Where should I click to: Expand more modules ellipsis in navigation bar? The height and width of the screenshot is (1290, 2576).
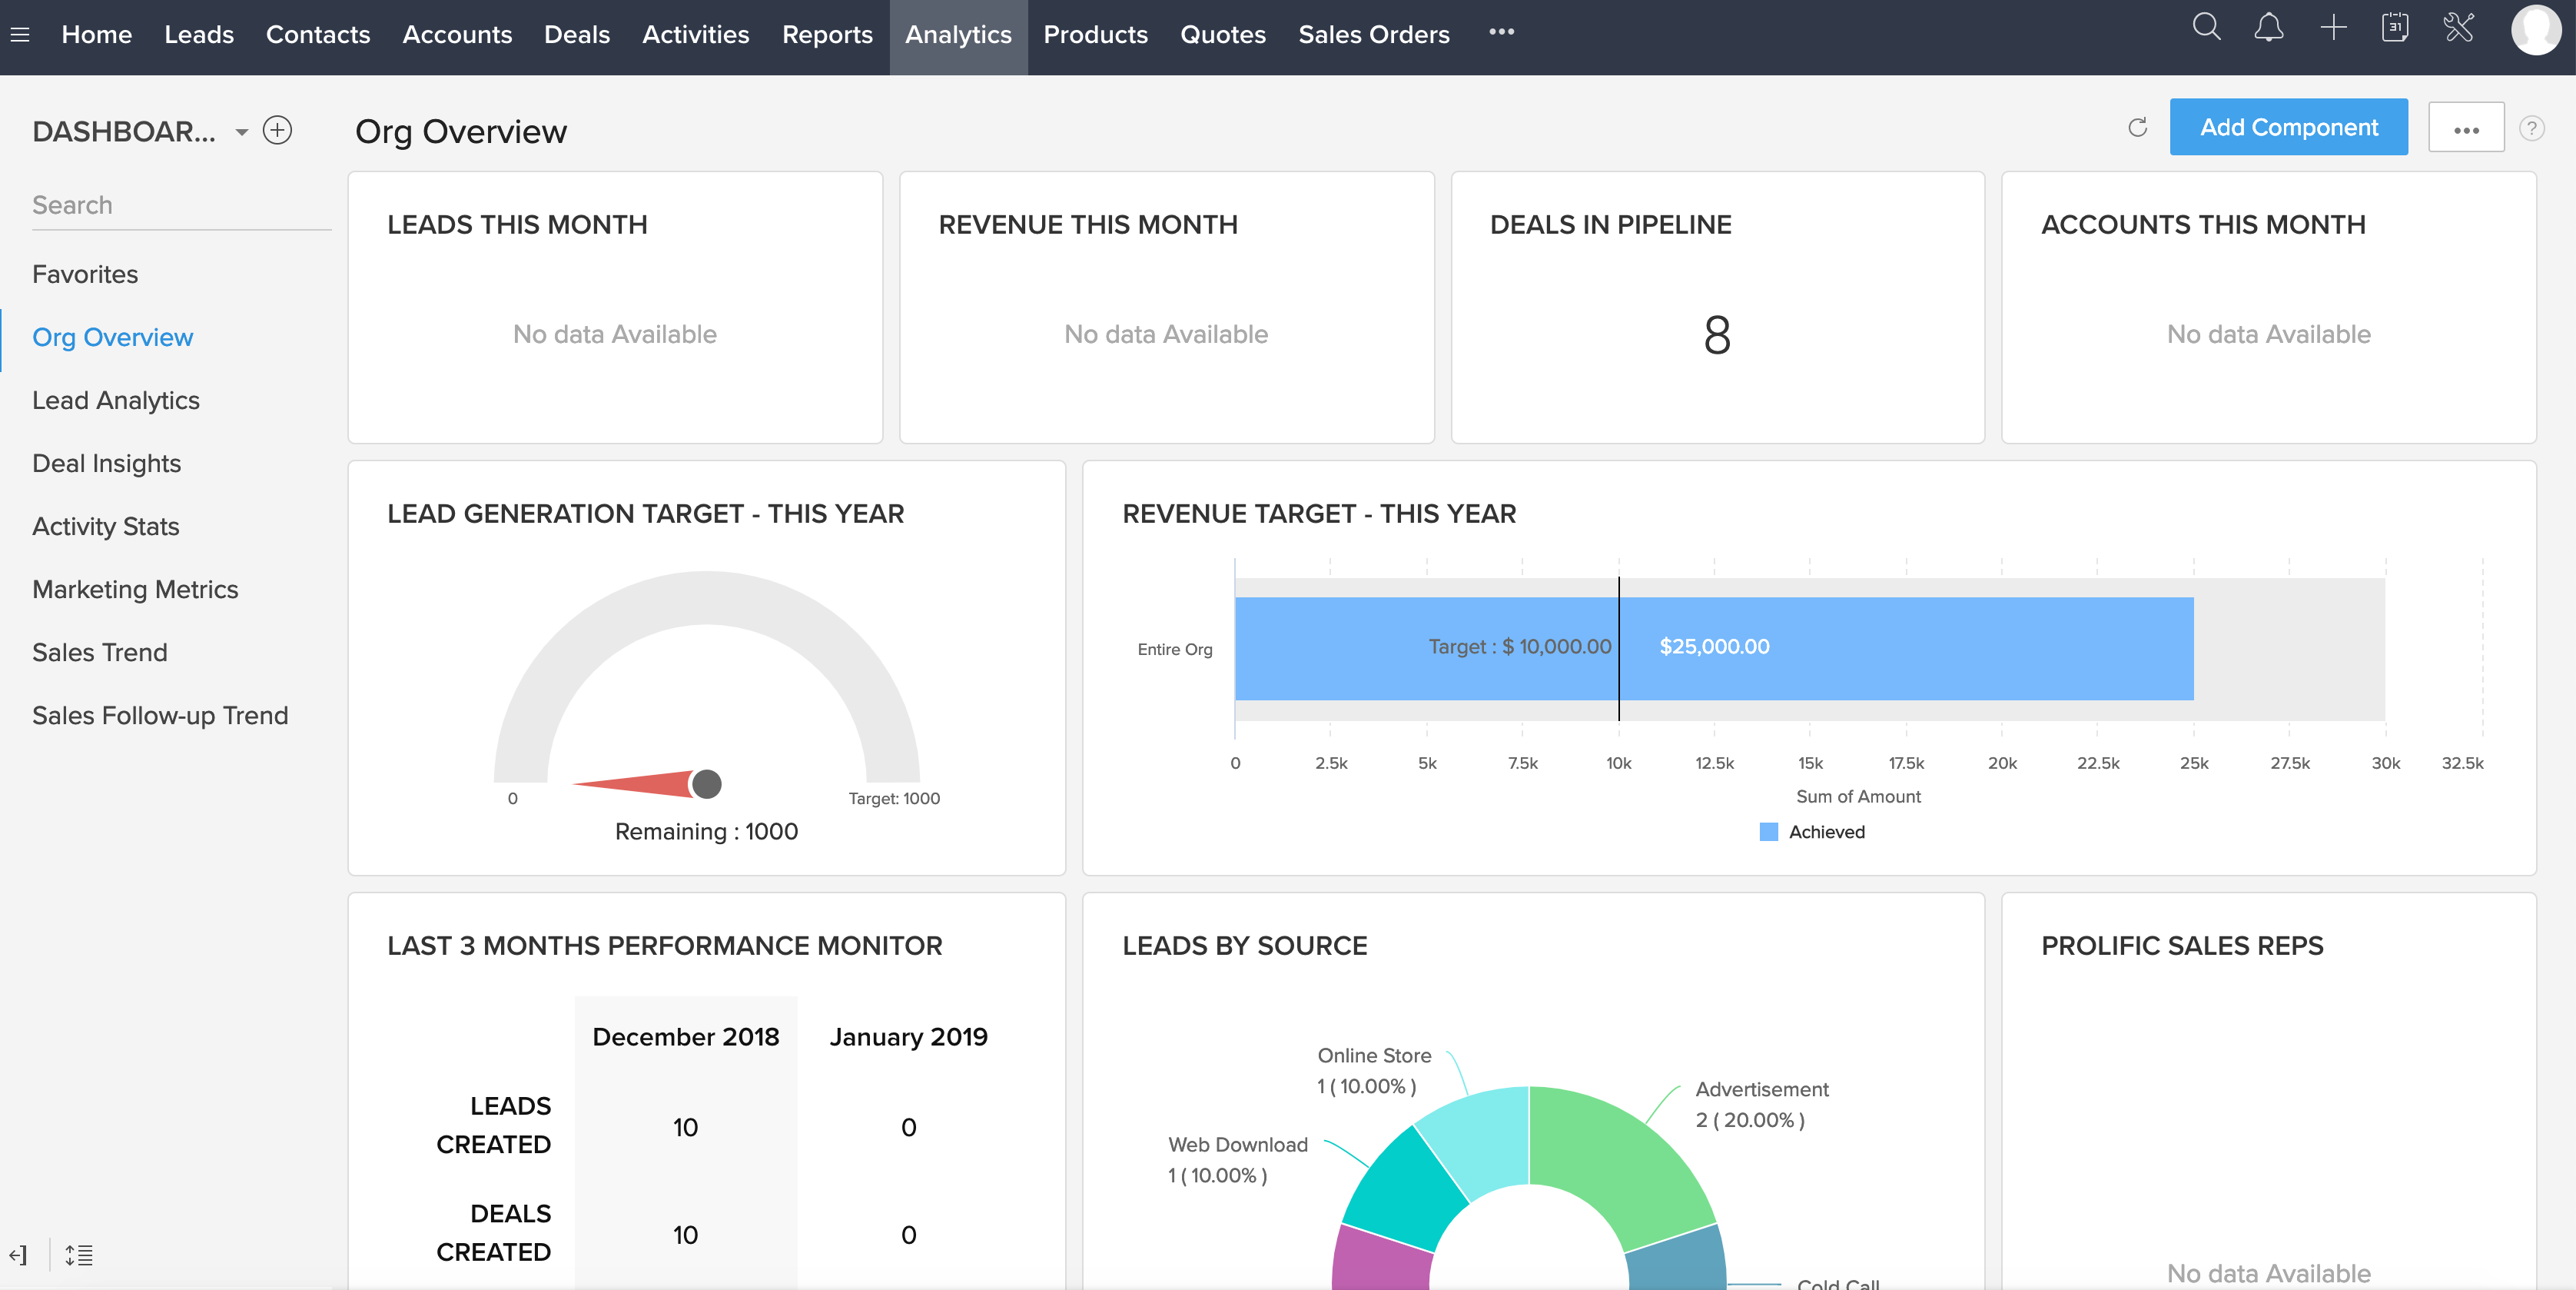click(x=1501, y=33)
